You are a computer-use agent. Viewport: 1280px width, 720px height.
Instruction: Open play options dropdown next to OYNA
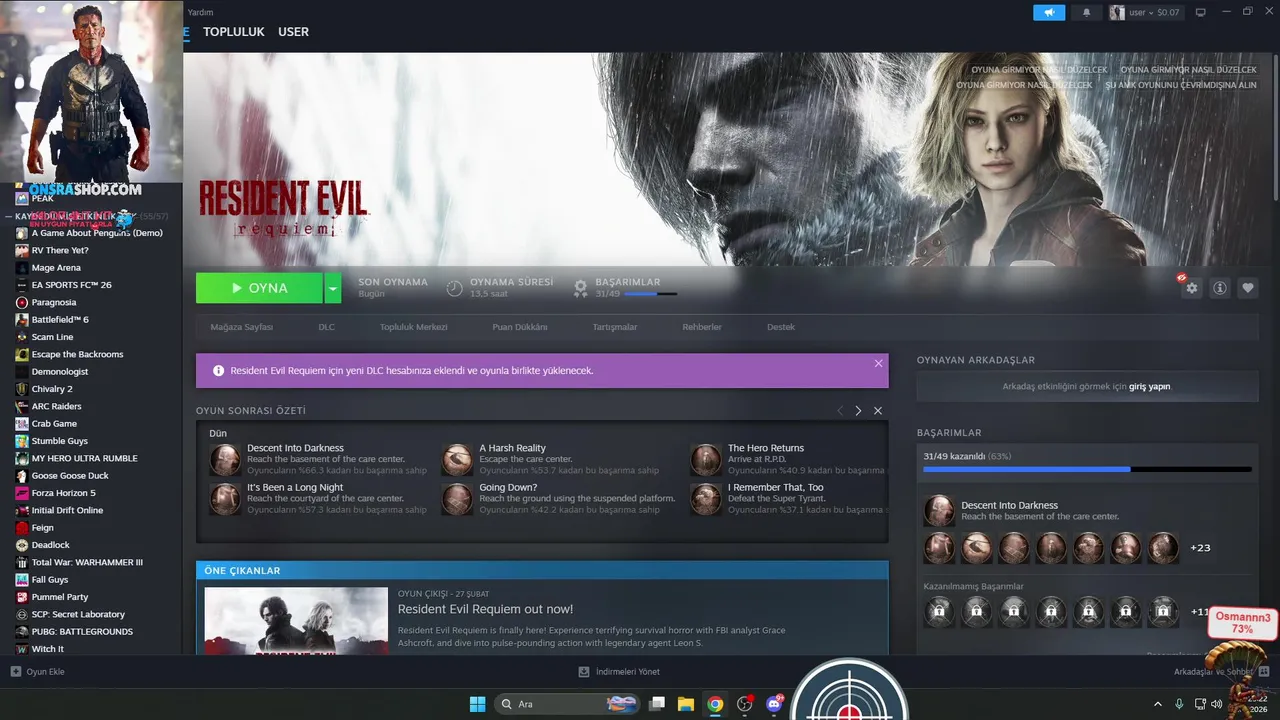[333, 288]
